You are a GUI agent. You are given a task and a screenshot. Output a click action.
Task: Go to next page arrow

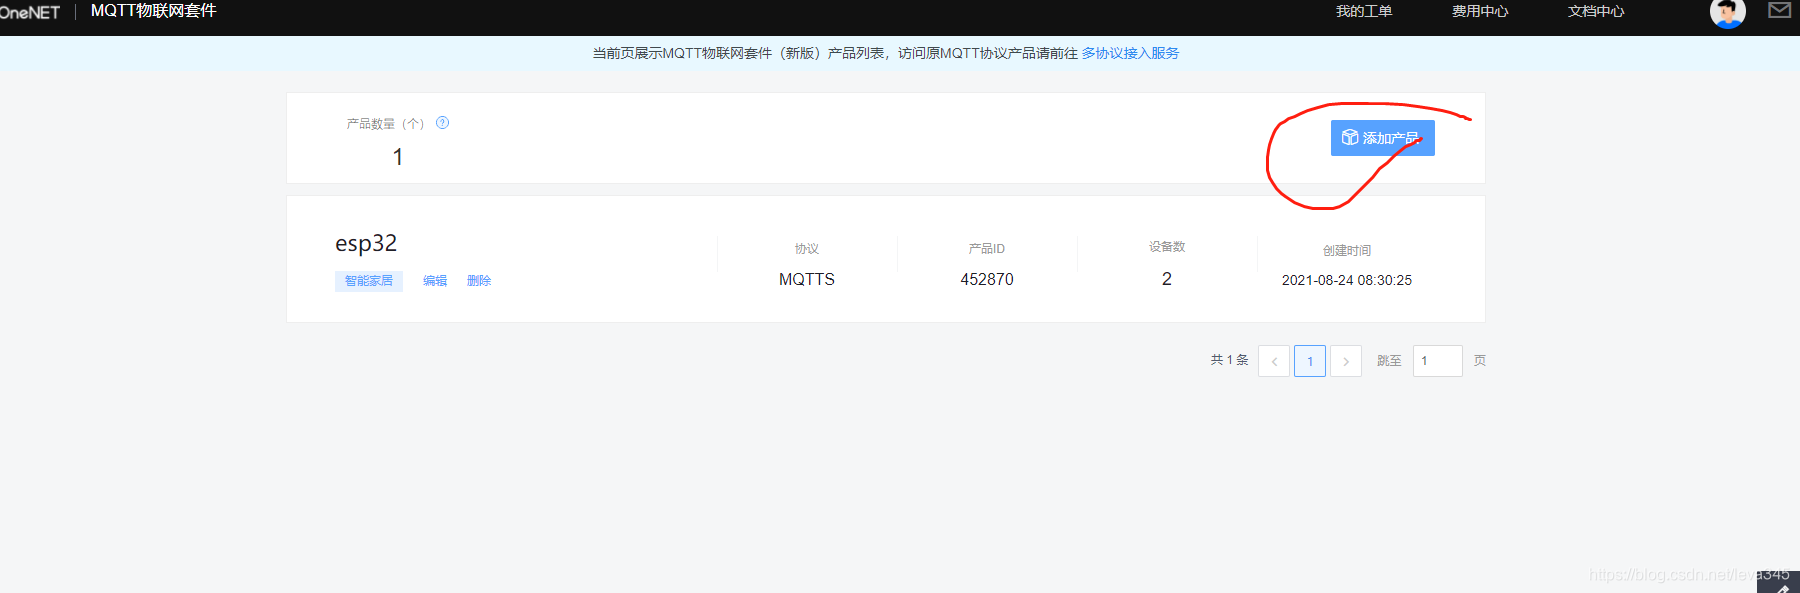(1346, 361)
